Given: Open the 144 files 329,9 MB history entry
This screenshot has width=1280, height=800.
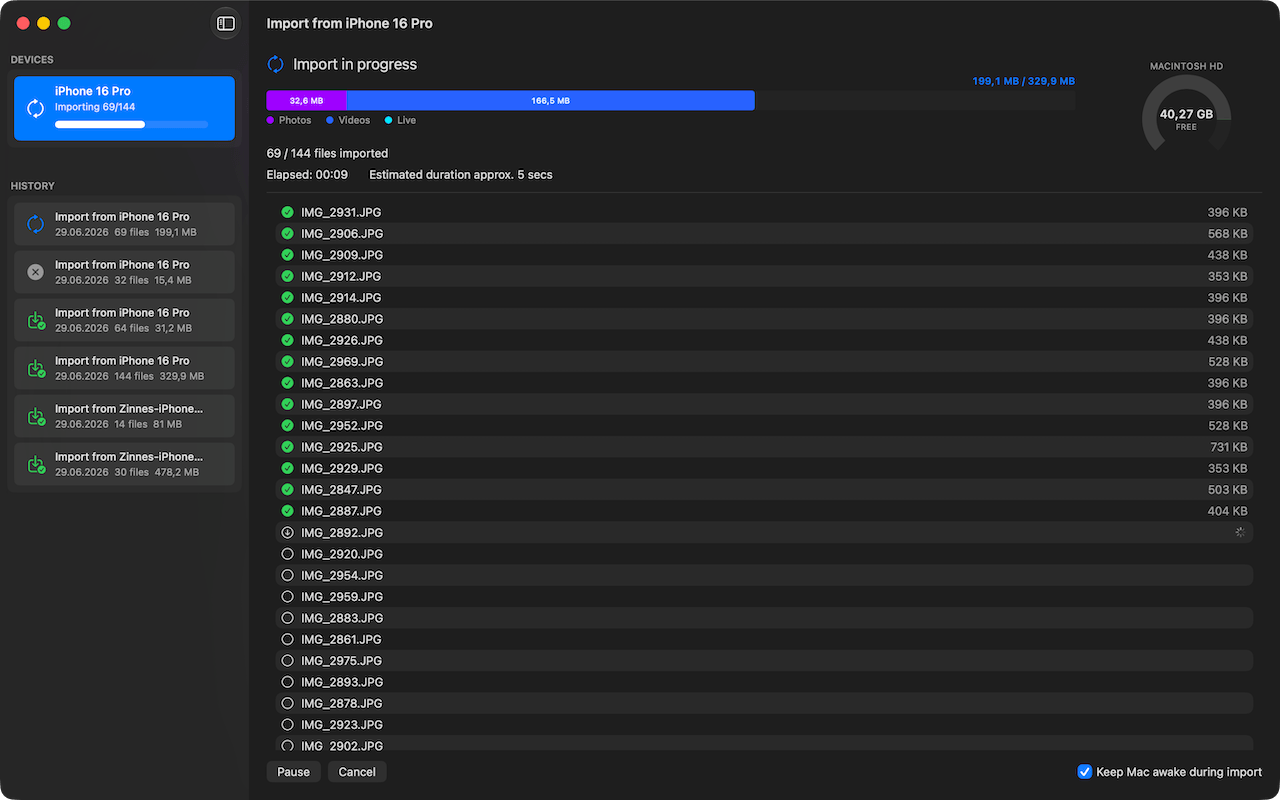Looking at the screenshot, I should click(x=124, y=368).
